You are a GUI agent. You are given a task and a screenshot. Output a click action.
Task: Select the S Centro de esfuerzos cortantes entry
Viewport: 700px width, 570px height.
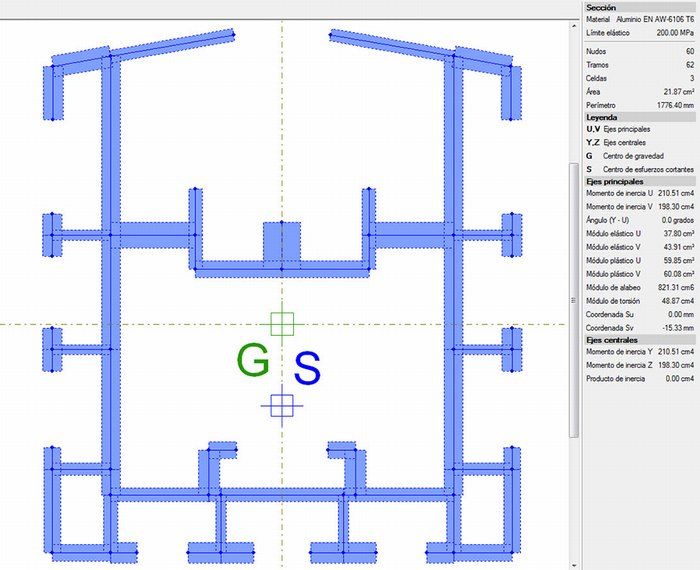coord(640,169)
